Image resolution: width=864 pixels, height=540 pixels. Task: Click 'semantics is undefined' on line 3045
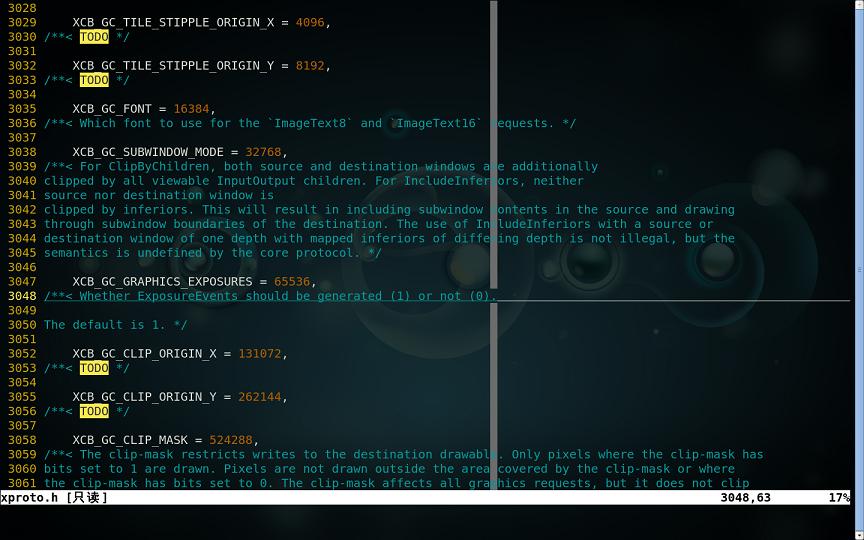(x=123, y=253)
